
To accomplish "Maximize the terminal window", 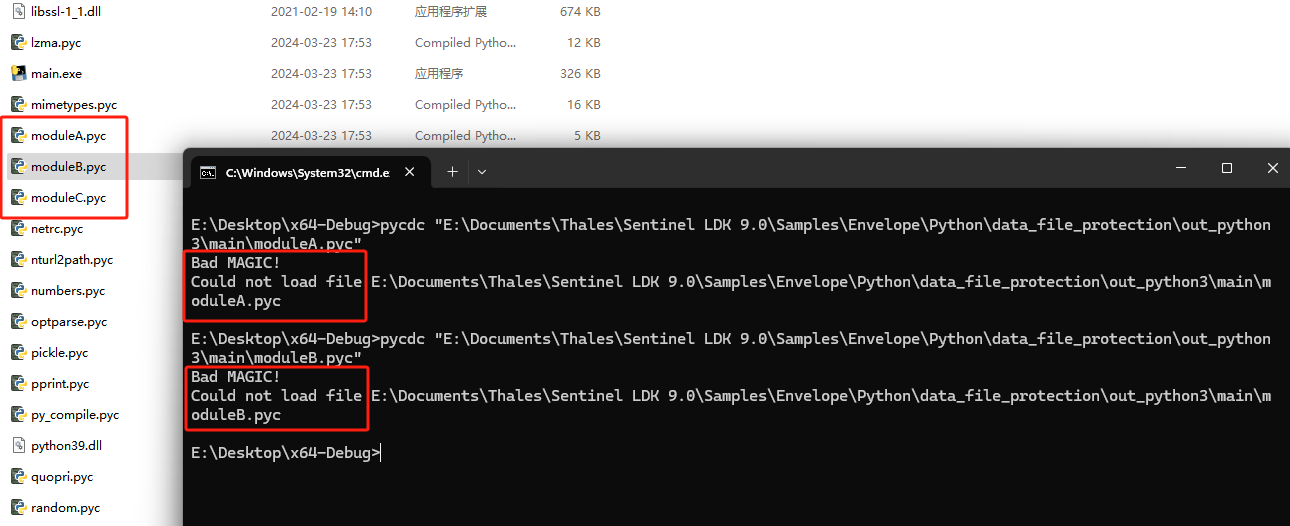I will (1227, 168).
